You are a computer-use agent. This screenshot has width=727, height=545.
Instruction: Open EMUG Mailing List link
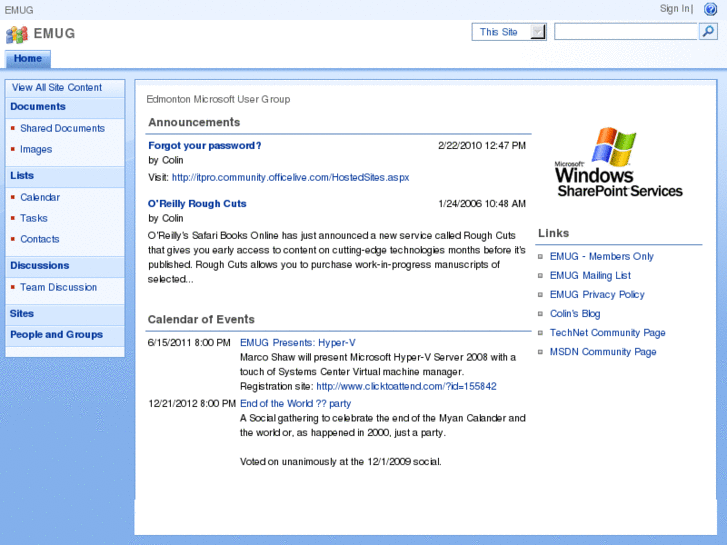click(x=590, y=276)
